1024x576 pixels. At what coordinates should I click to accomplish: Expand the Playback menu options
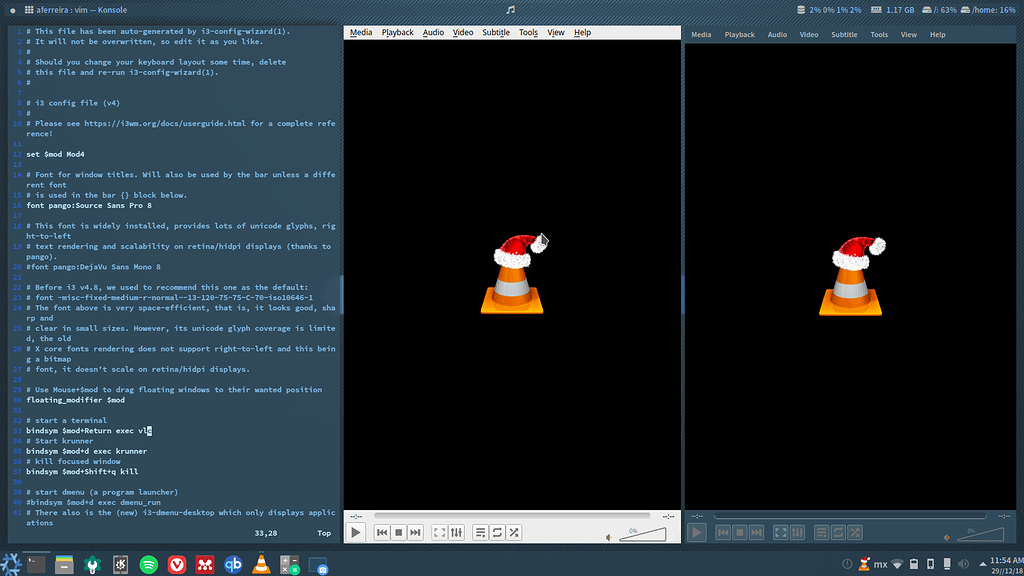(398, 32)
